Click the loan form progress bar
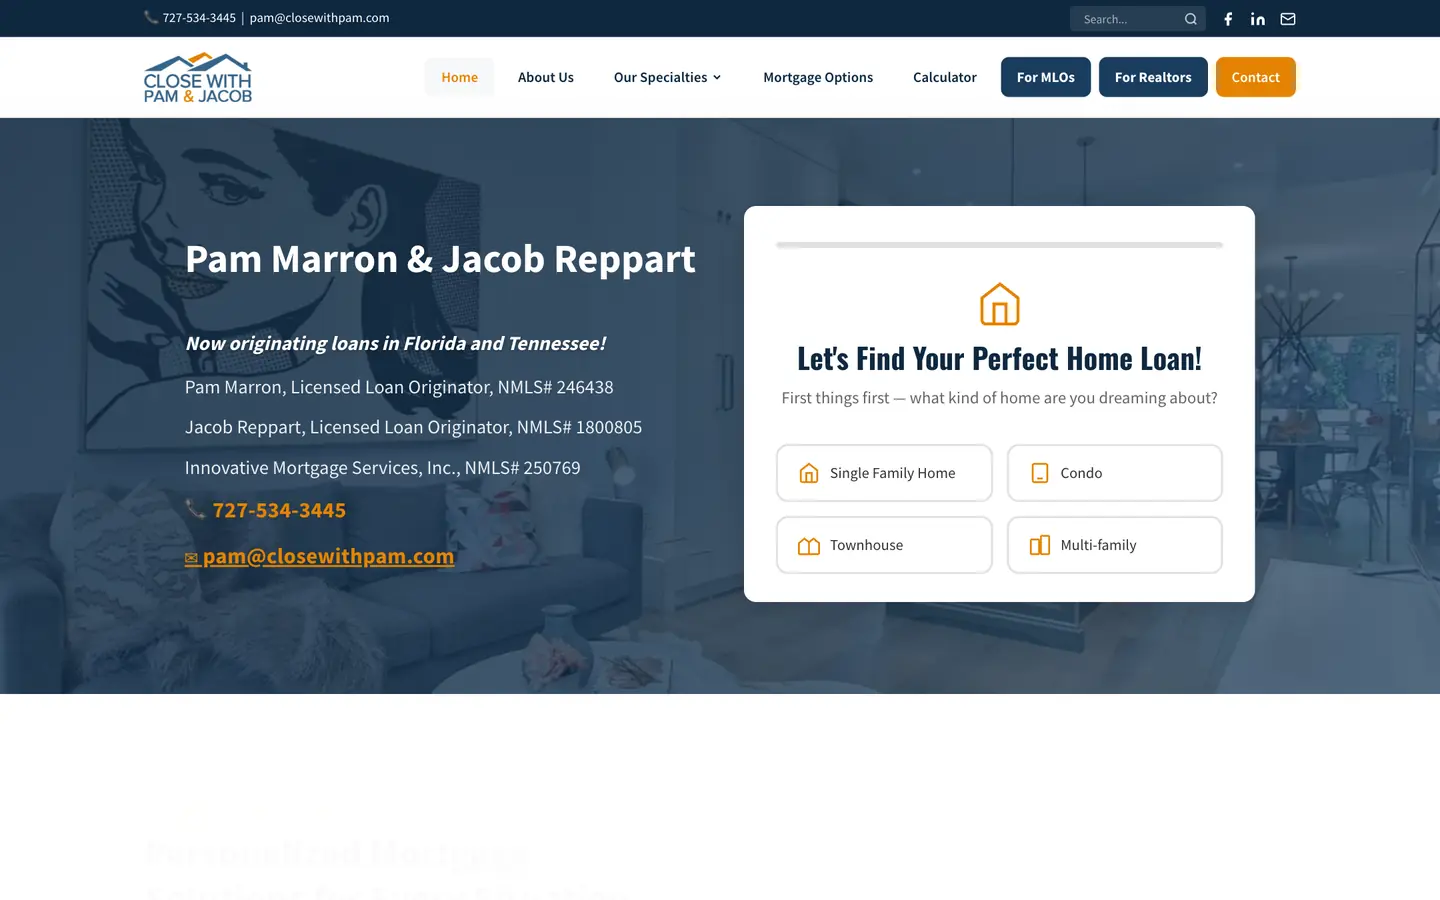Screen dimensions: 1440x900 (x=1000, y=245)
